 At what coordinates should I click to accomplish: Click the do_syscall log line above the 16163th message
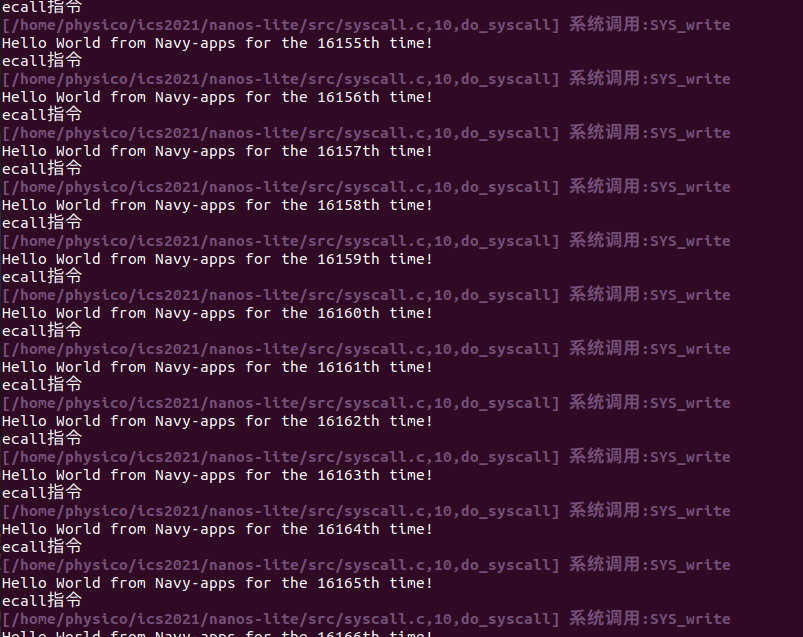click(366, 457)
